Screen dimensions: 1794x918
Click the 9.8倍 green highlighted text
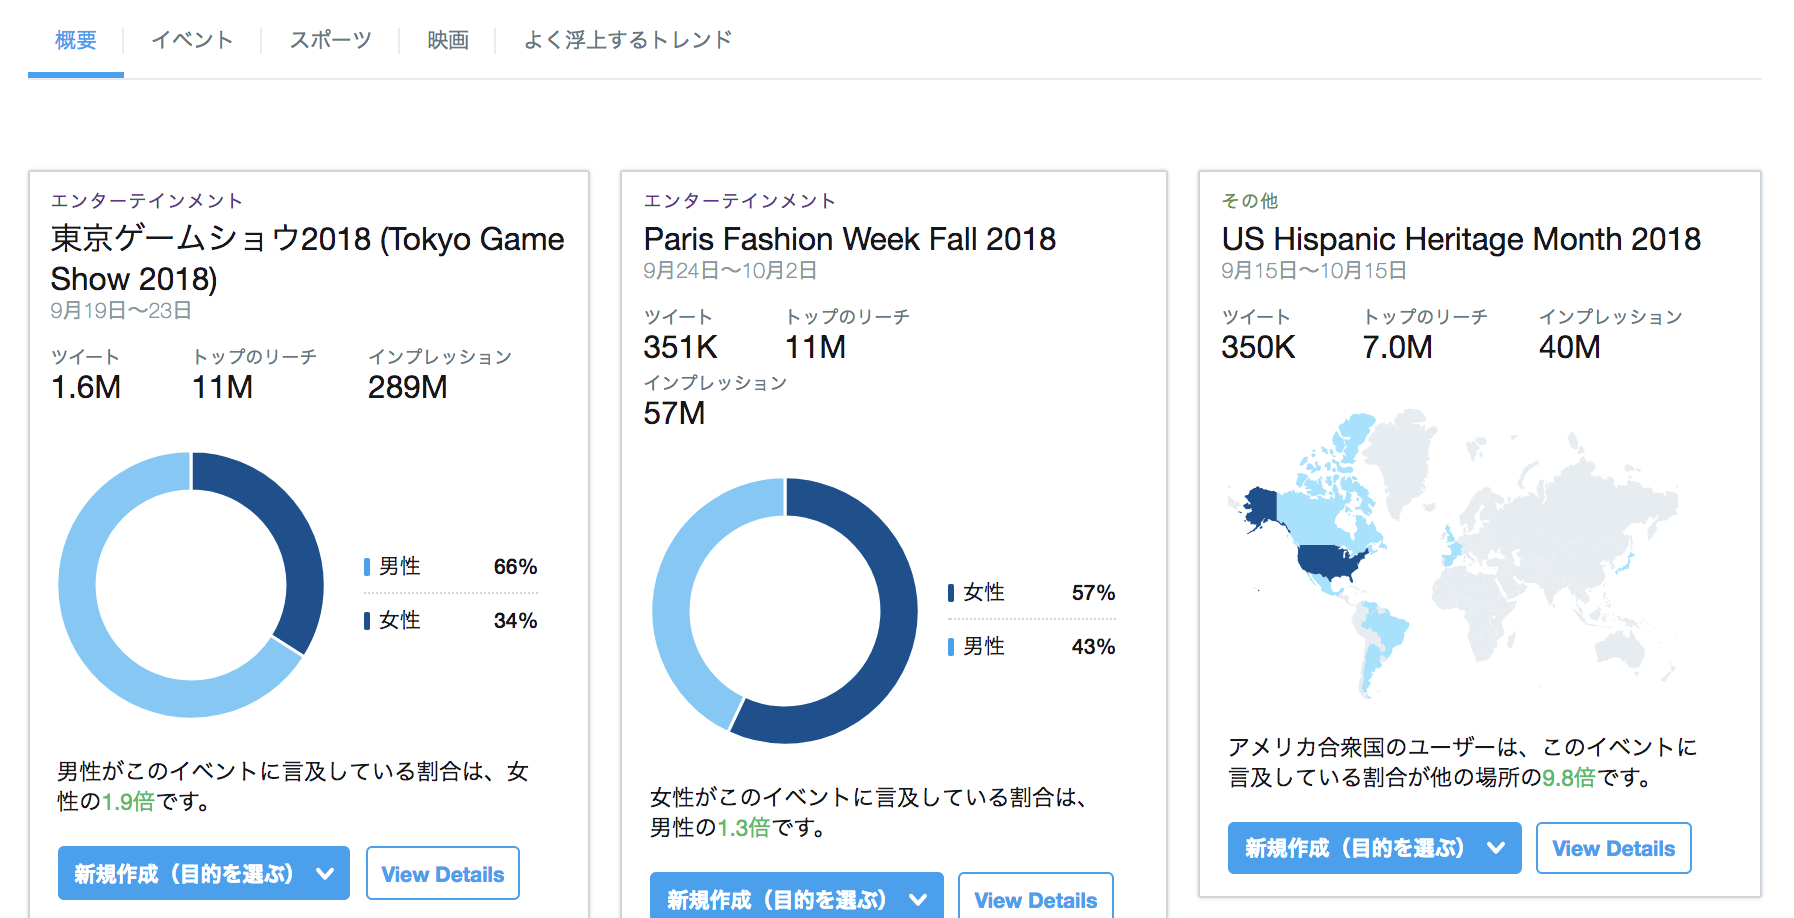pyautogui.click(x=1568, y=777)
